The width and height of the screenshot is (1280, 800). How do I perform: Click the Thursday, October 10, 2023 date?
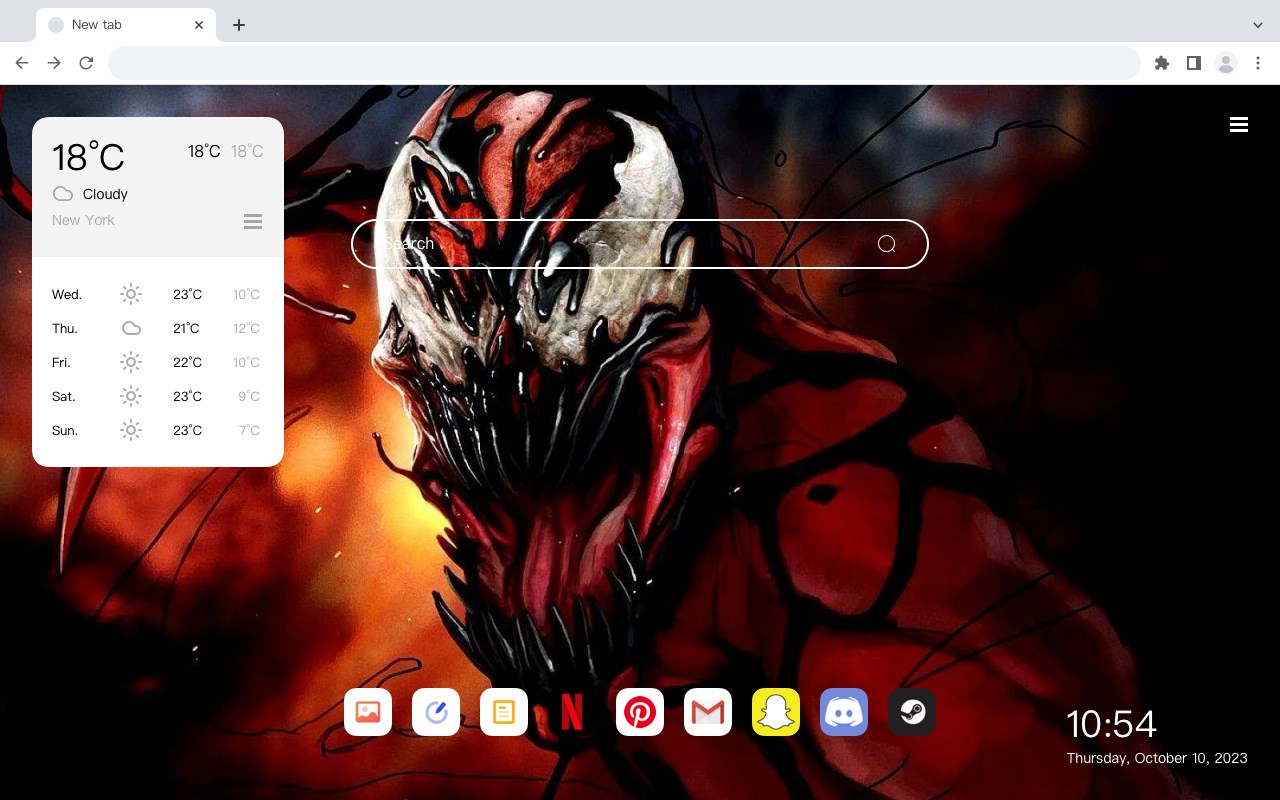coord(1157,758)
